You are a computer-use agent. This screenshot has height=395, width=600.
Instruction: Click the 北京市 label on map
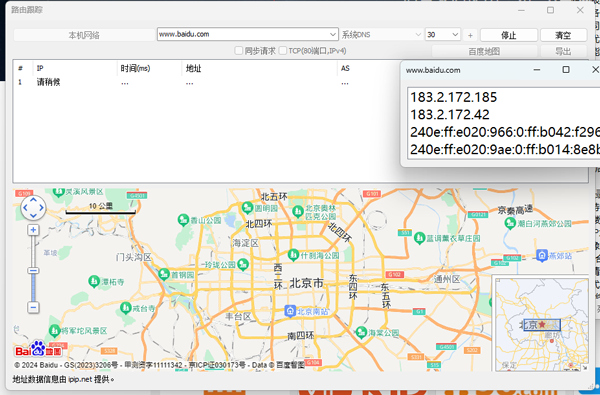307,283
